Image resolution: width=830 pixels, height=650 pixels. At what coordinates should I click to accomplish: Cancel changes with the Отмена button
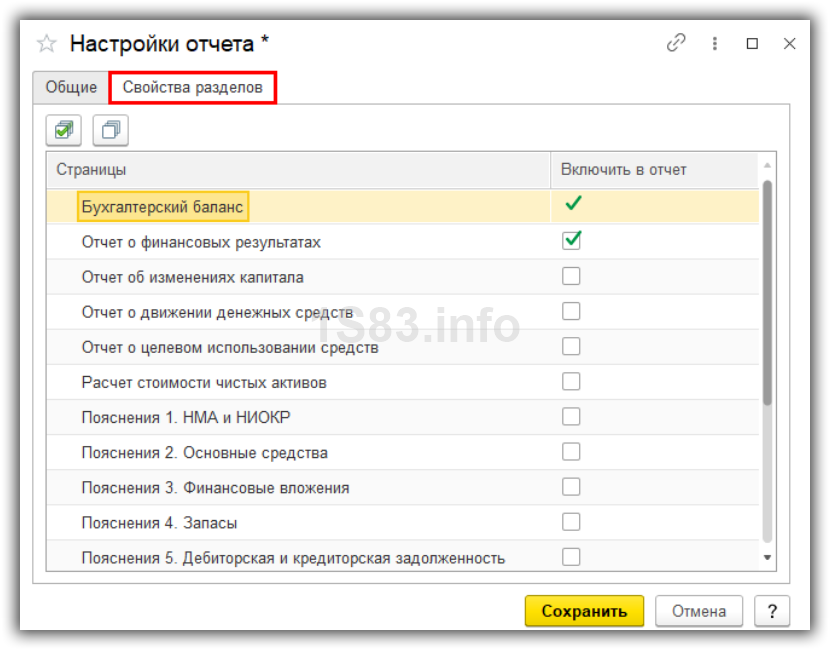tap(699, 611)
